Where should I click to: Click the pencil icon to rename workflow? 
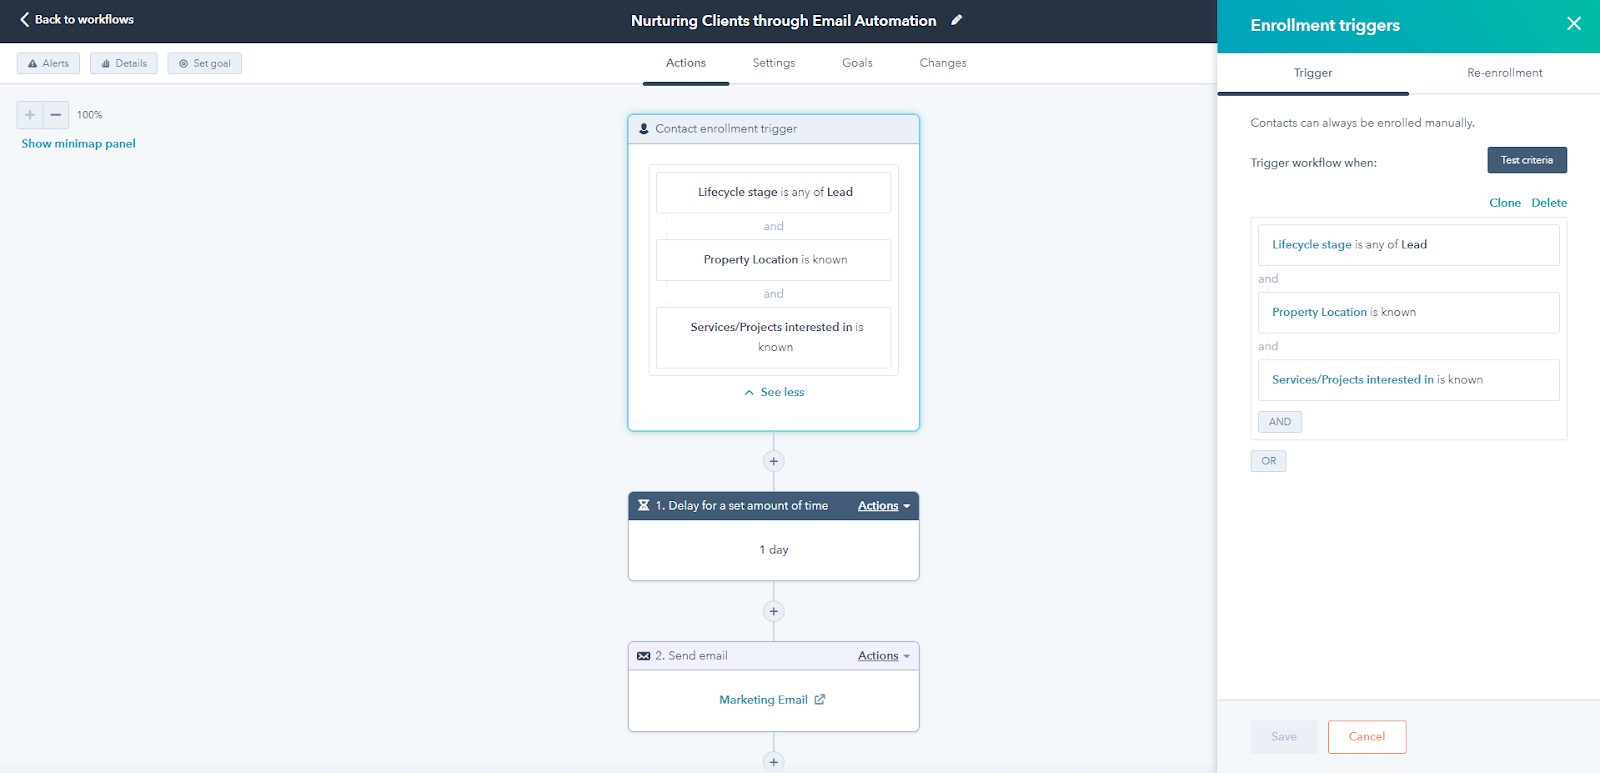(x=957, y=20)
